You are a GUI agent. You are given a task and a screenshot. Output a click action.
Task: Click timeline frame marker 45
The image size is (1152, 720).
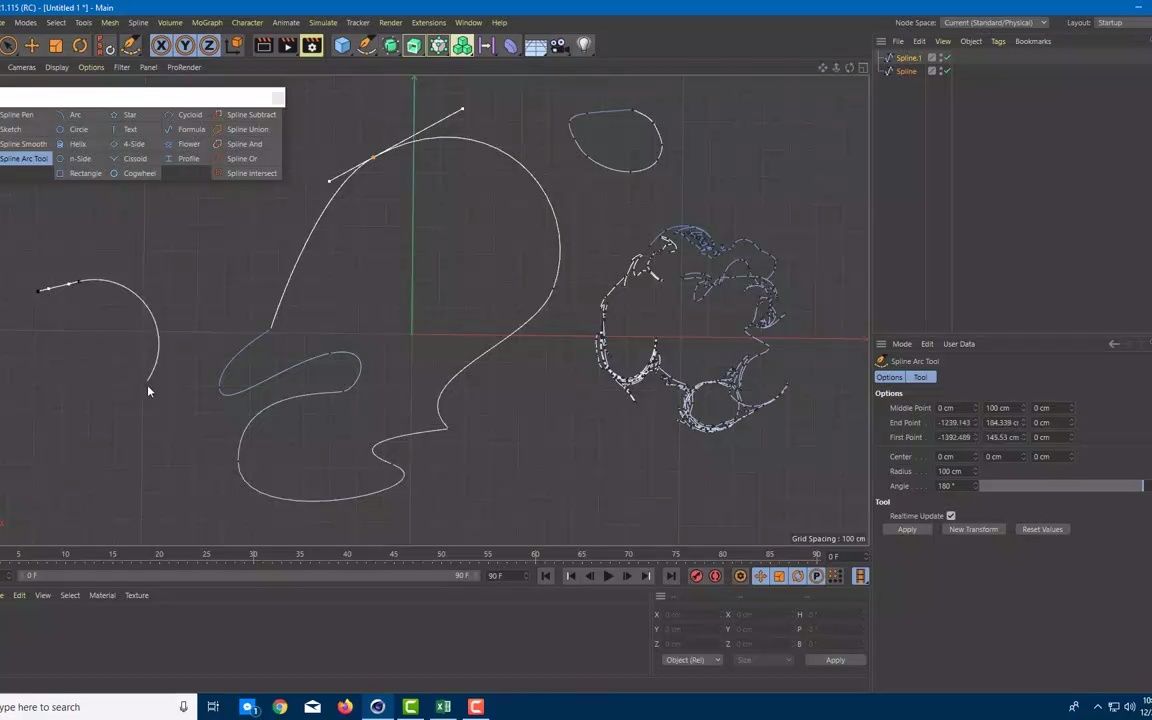coord(394,554)
